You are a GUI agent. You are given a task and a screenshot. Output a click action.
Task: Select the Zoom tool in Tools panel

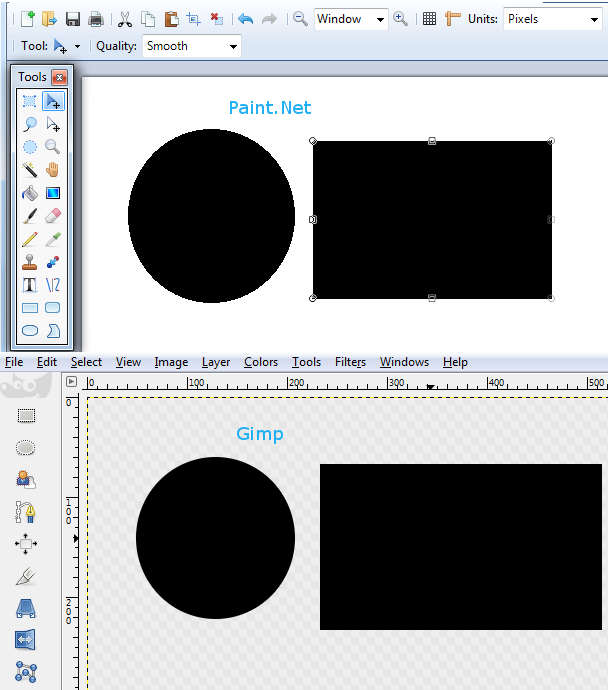pyautogui.click(x=53, y=147)
